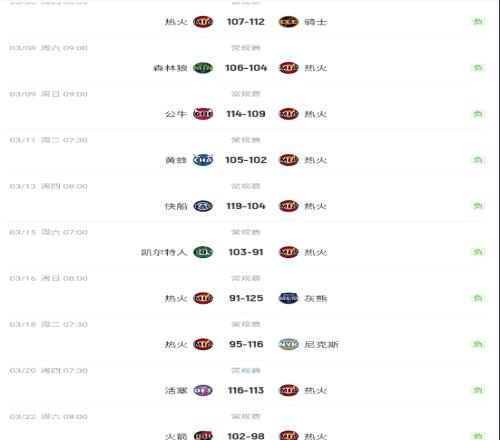This screenshot has width=500, height=440.
Task: Click the Pistons DET team logo
Action: tap(203, 390)
